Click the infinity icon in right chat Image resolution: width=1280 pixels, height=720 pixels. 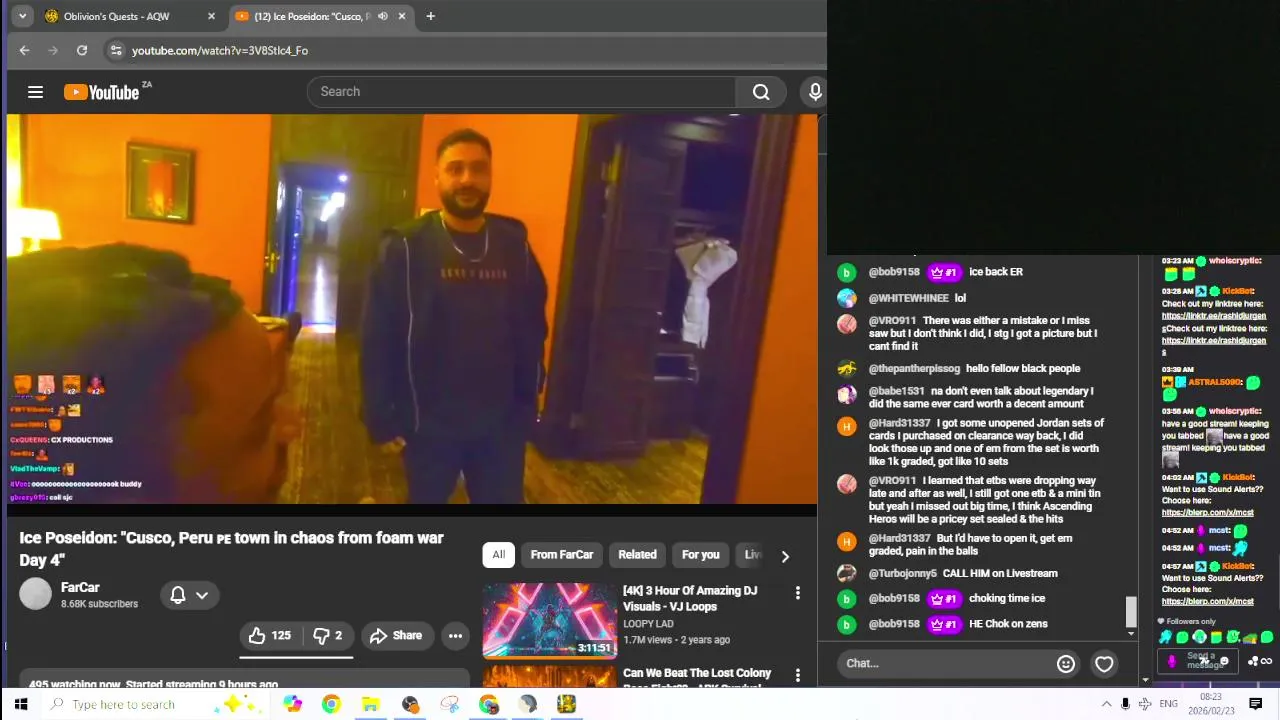(1266, 661)
